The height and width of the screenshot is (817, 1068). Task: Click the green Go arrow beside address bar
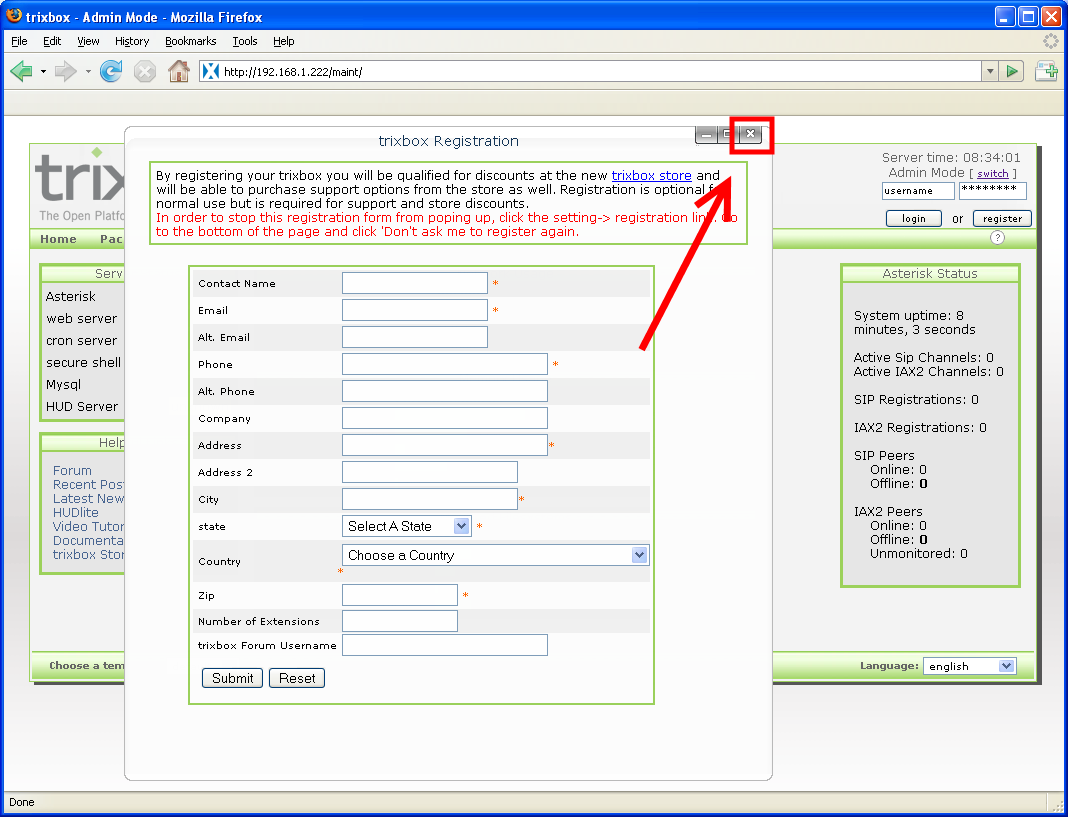click(1012, 71)
